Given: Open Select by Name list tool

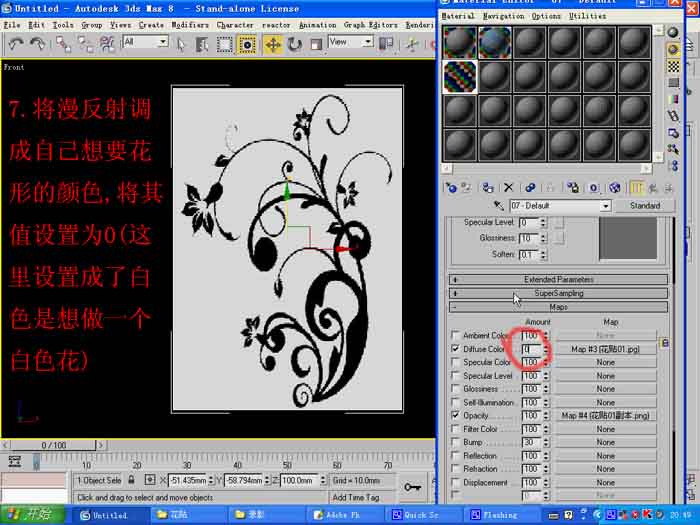Looking at the screenshot, I should pos(202,44).
